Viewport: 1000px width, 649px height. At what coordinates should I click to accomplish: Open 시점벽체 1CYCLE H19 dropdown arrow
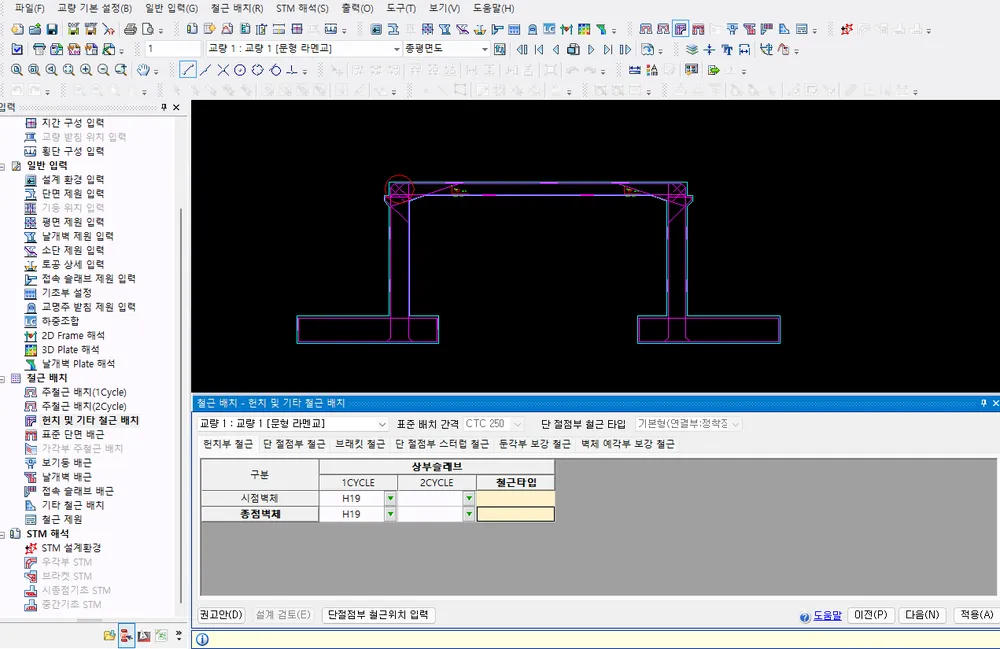pos(390,498)
